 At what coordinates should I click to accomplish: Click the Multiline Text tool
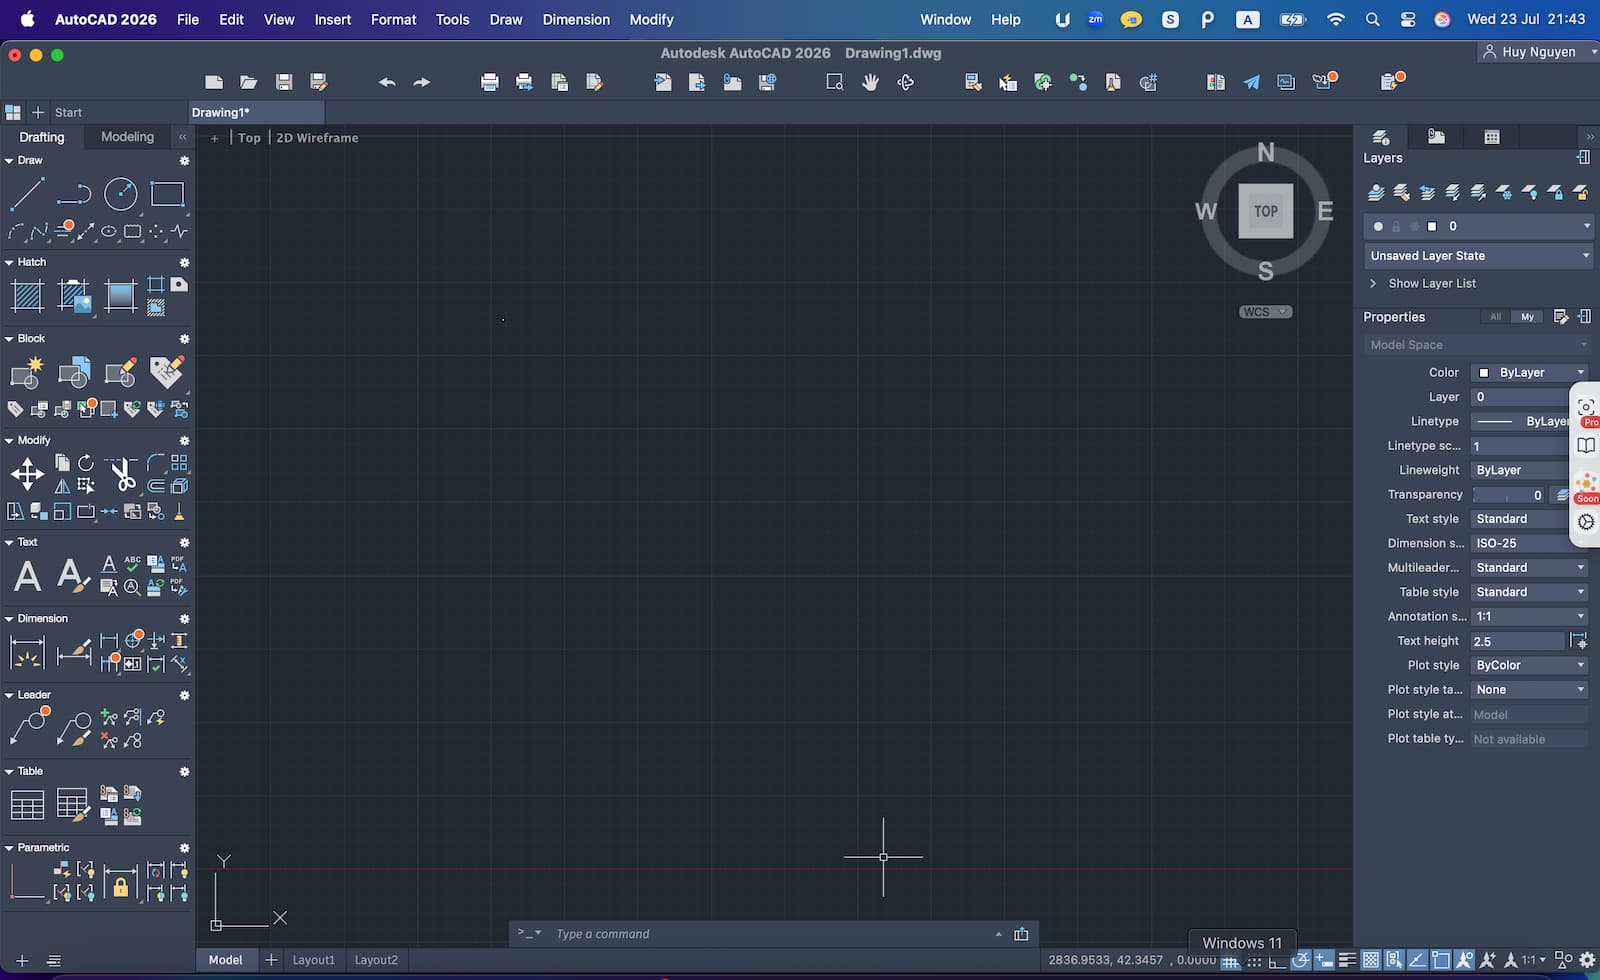point(27,576)
